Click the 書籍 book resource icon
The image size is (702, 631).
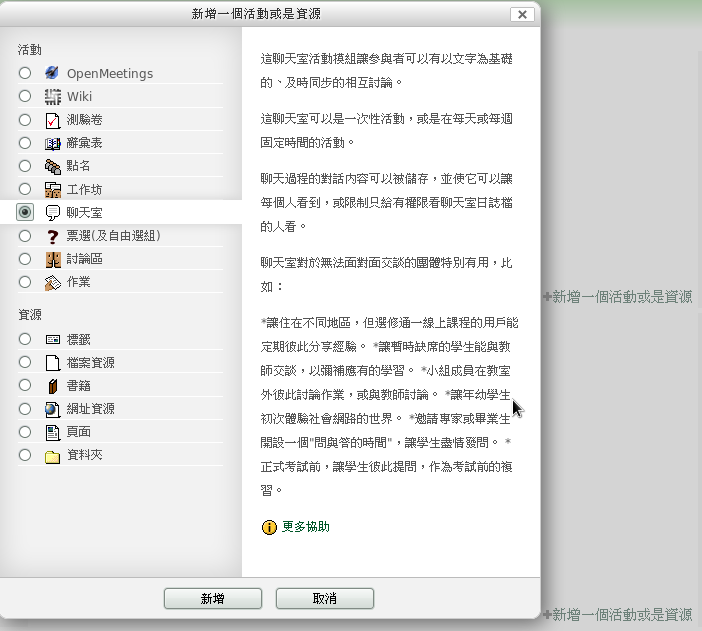click(53, 386)
